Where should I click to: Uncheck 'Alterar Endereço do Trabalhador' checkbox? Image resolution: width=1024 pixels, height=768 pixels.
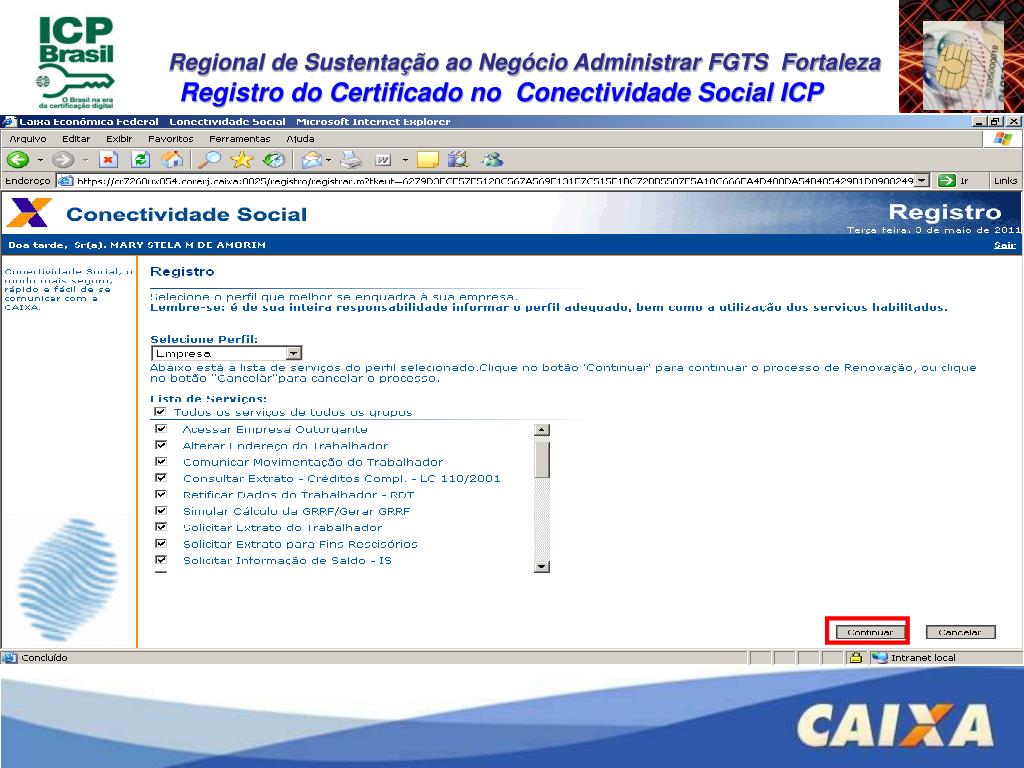pyautogui.click(x=161, y=445)
